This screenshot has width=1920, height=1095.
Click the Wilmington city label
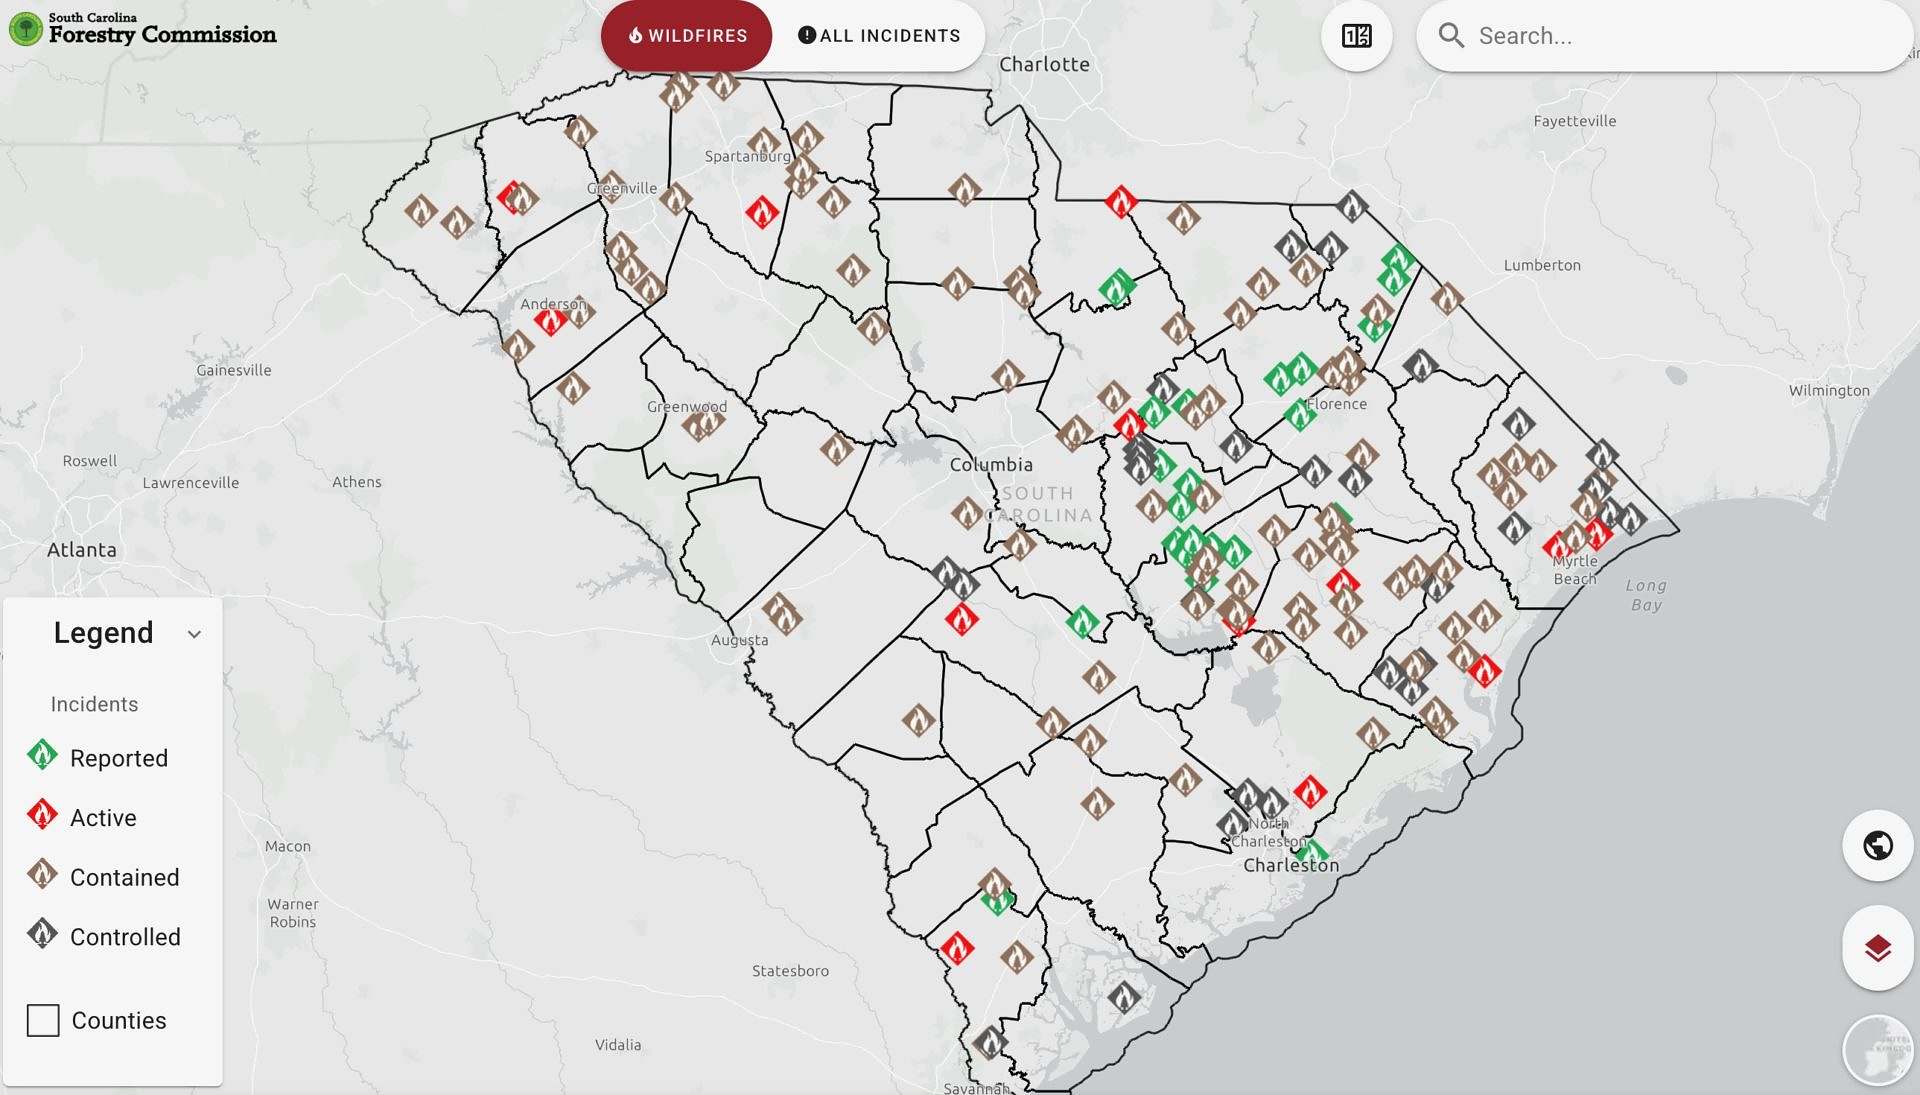coord(1829,390)
